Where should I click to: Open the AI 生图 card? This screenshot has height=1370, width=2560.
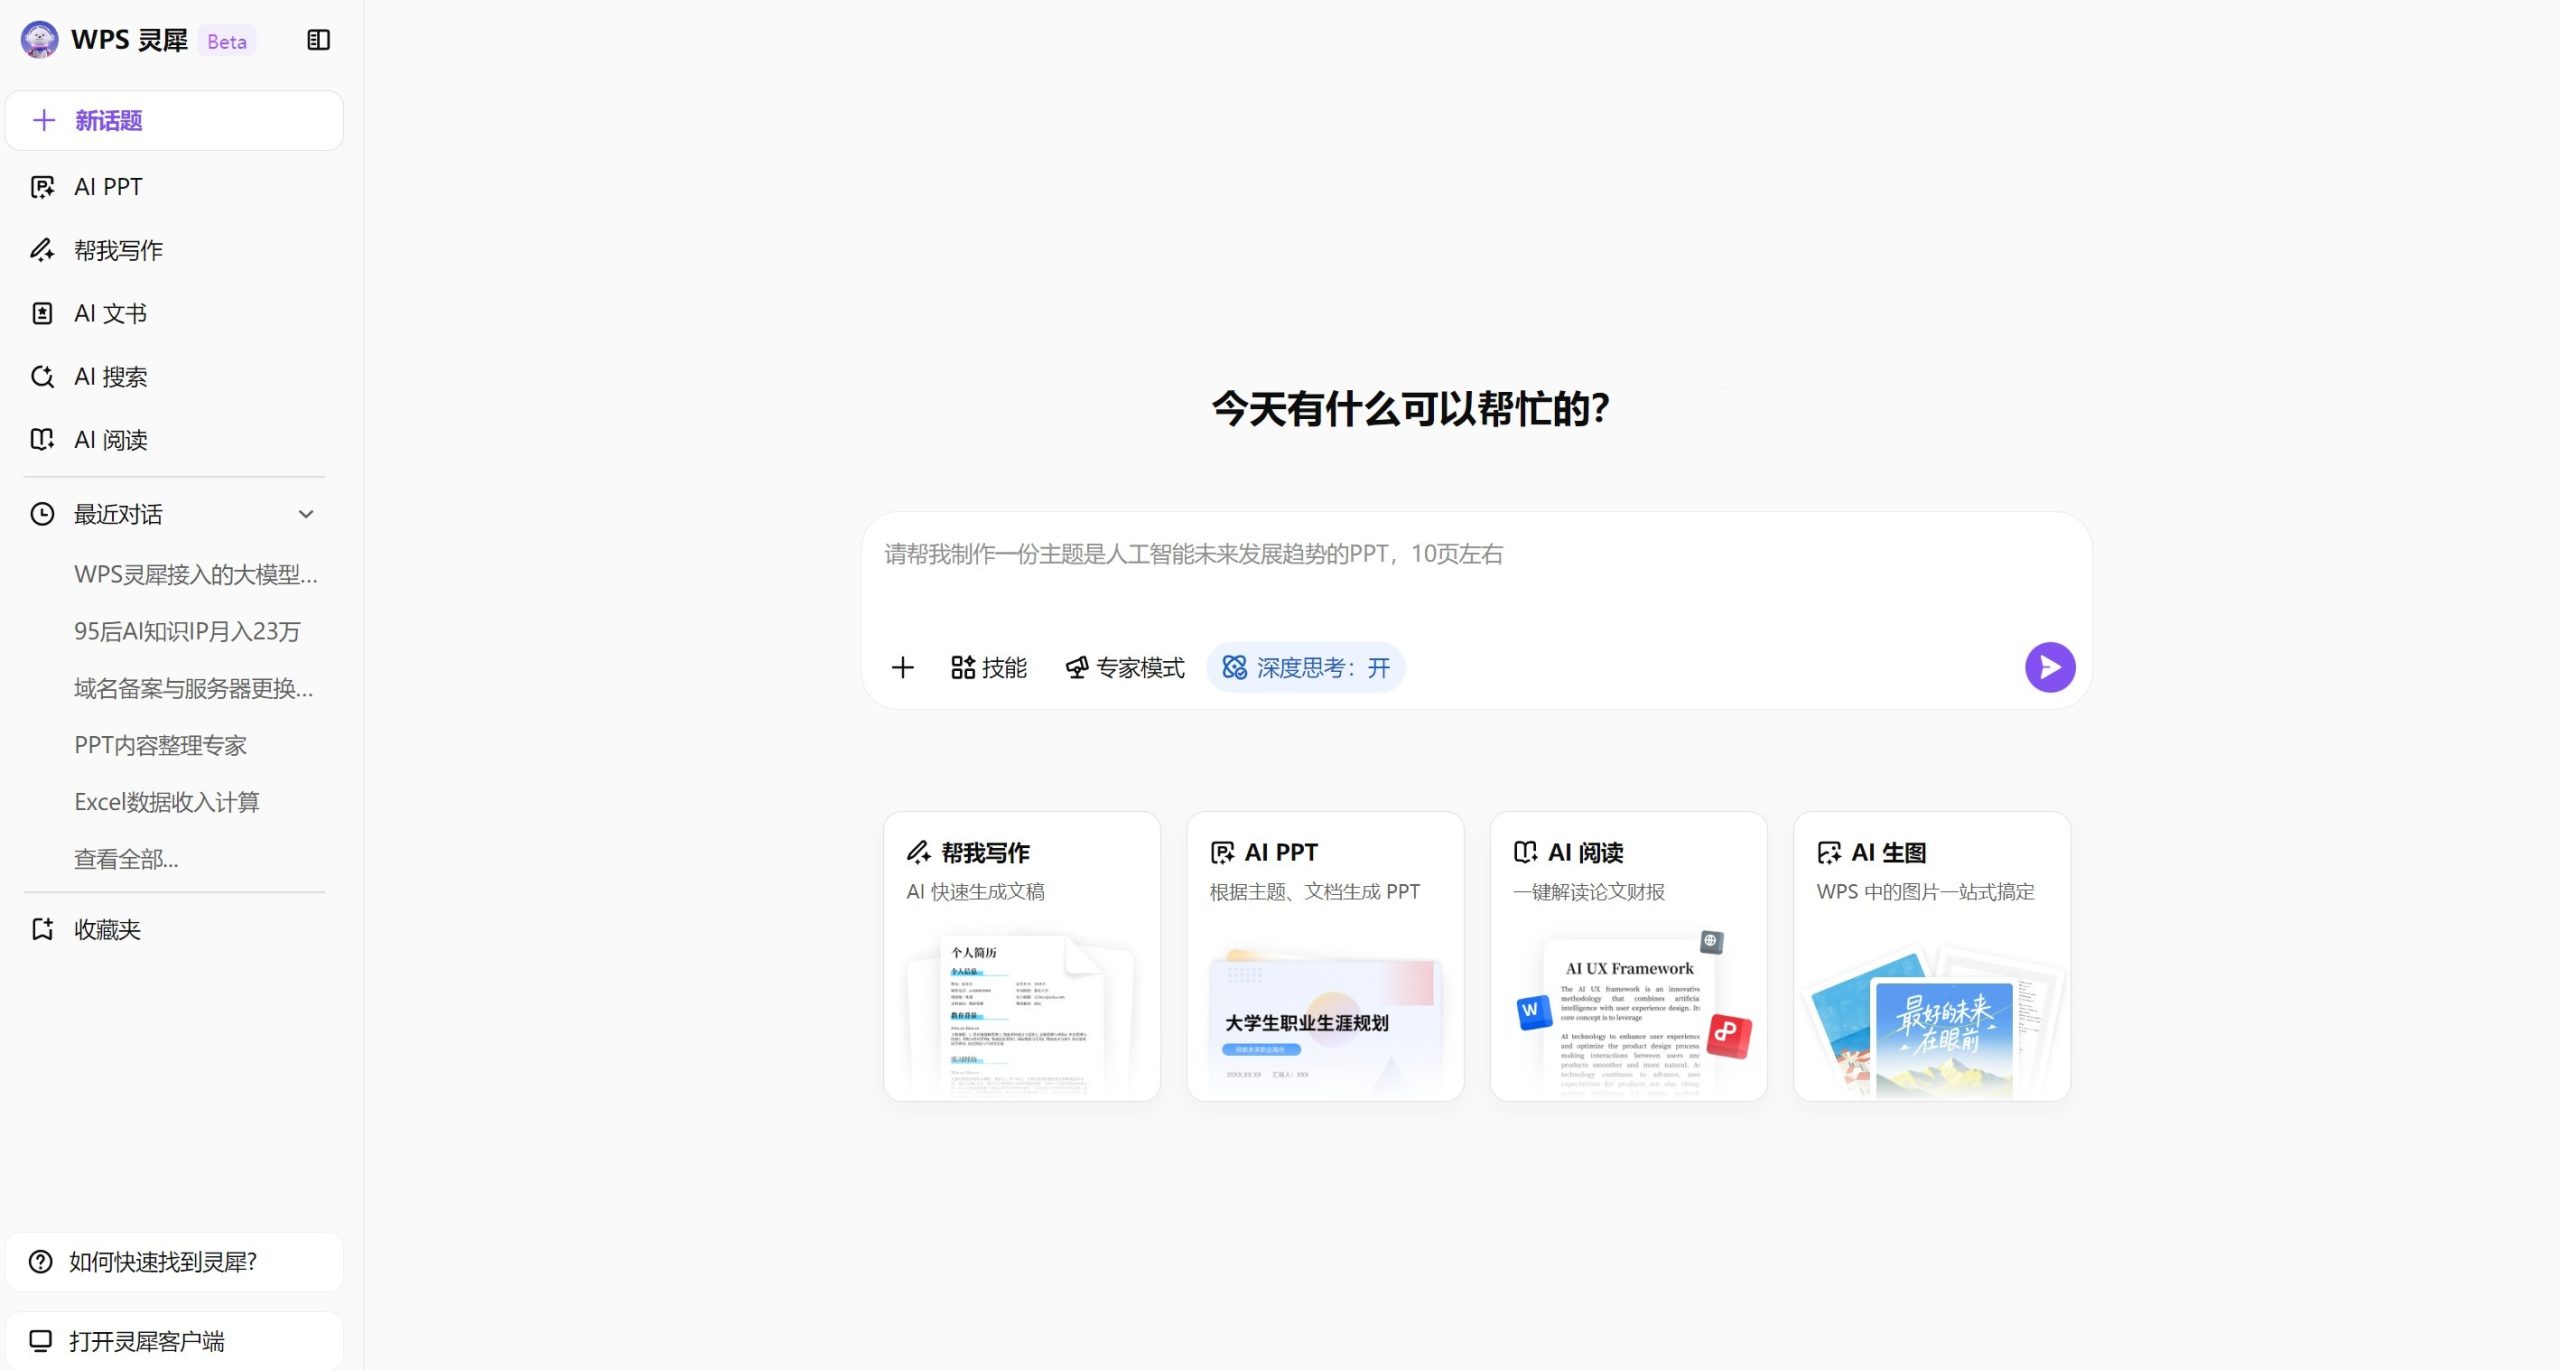tap(1932, 956)
